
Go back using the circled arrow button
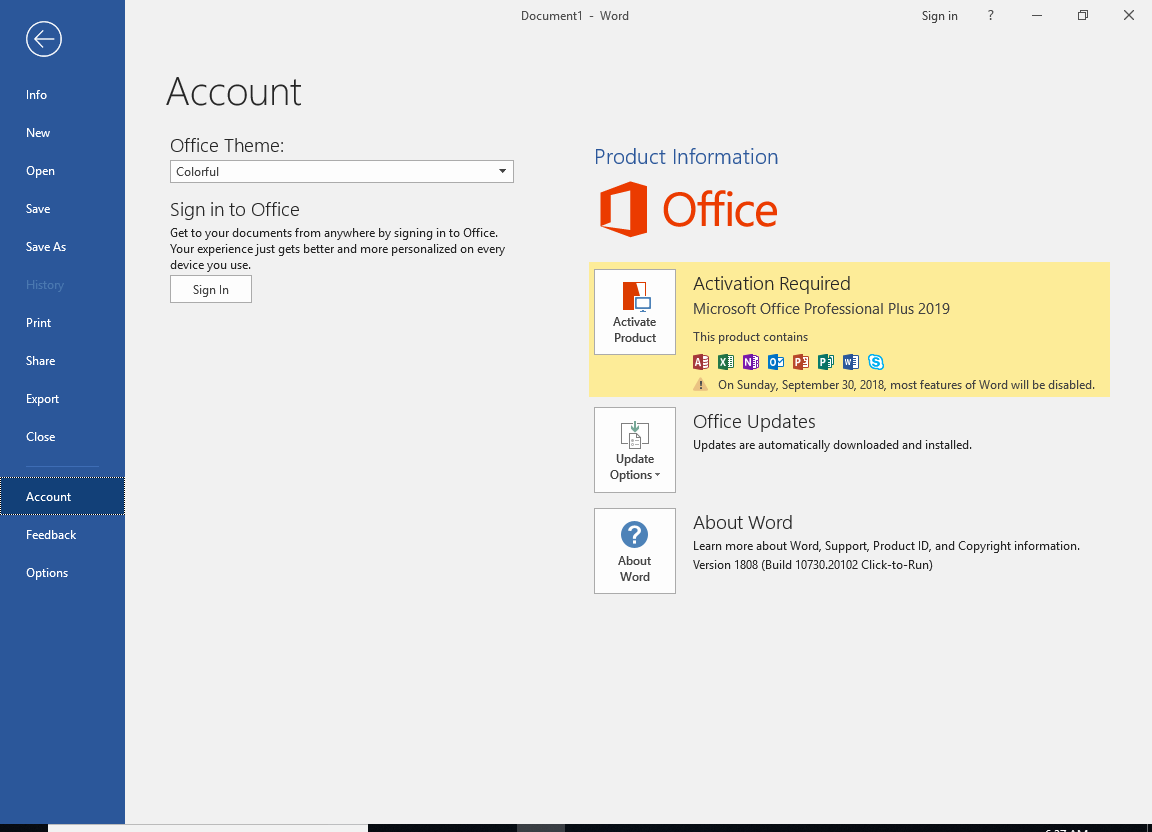pos(43,39)
